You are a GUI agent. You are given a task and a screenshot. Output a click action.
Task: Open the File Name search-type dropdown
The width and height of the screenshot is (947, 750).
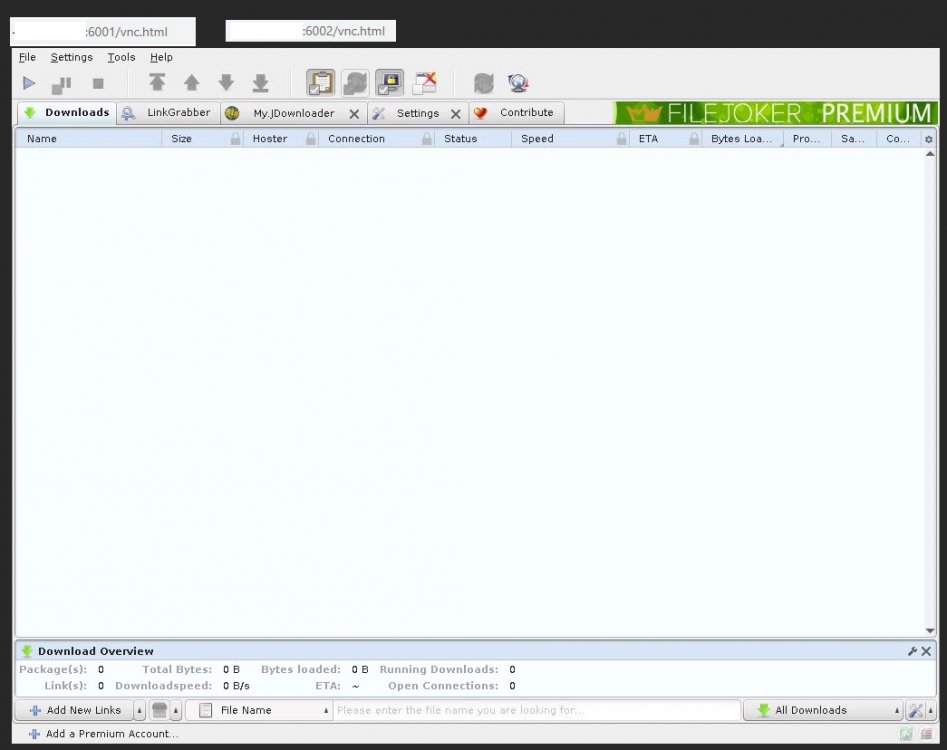[x=259, y=710]
